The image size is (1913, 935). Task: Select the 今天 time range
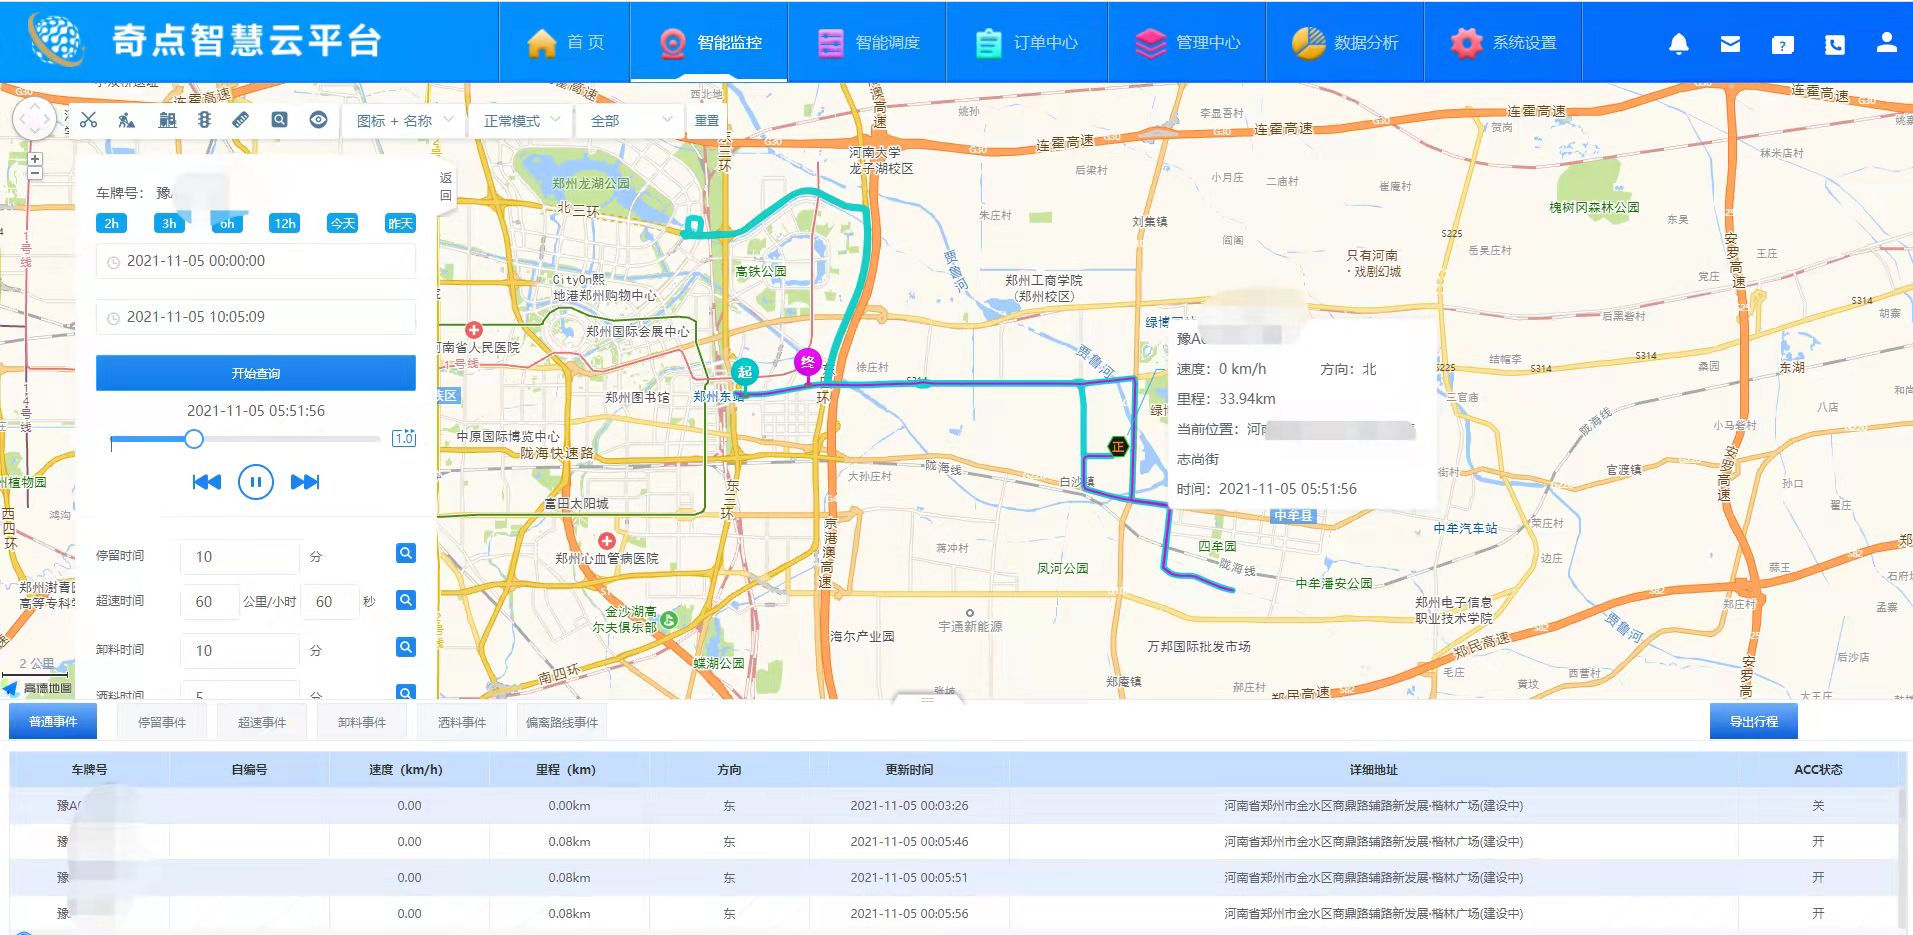click(342, 223)
